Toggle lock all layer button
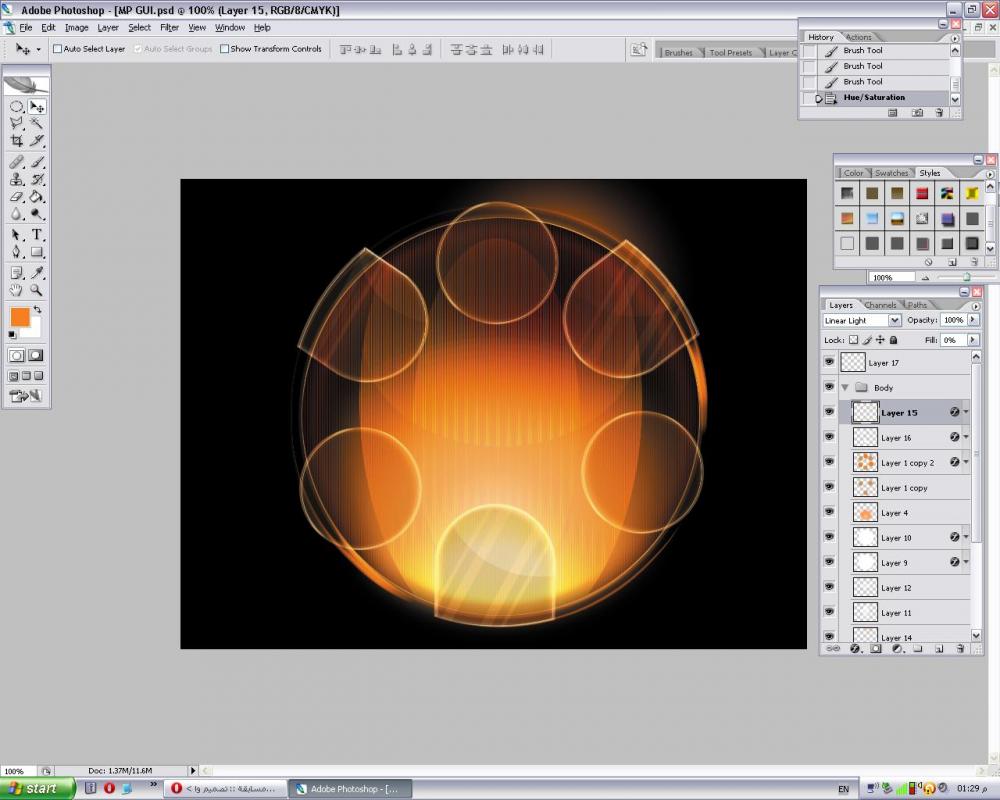Image resolution: width=1000 pixels, height=800 pixels. [893, 340]
